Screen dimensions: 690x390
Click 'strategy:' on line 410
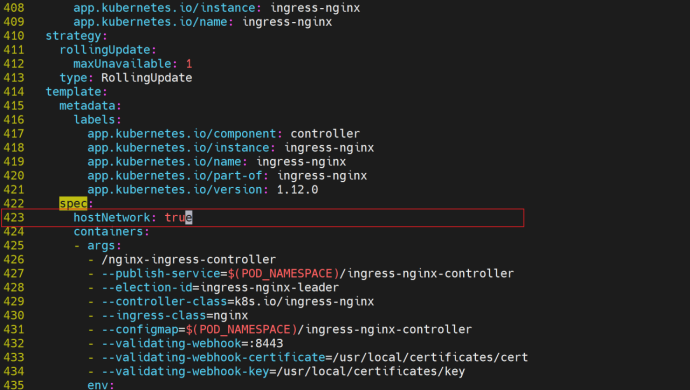coord(77,36)
